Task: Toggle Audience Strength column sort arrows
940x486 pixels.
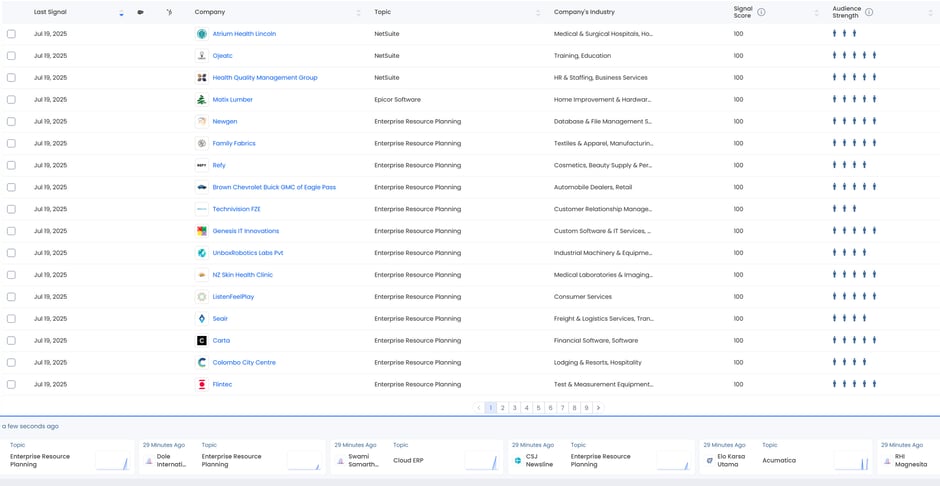Action: coord(930,13)
